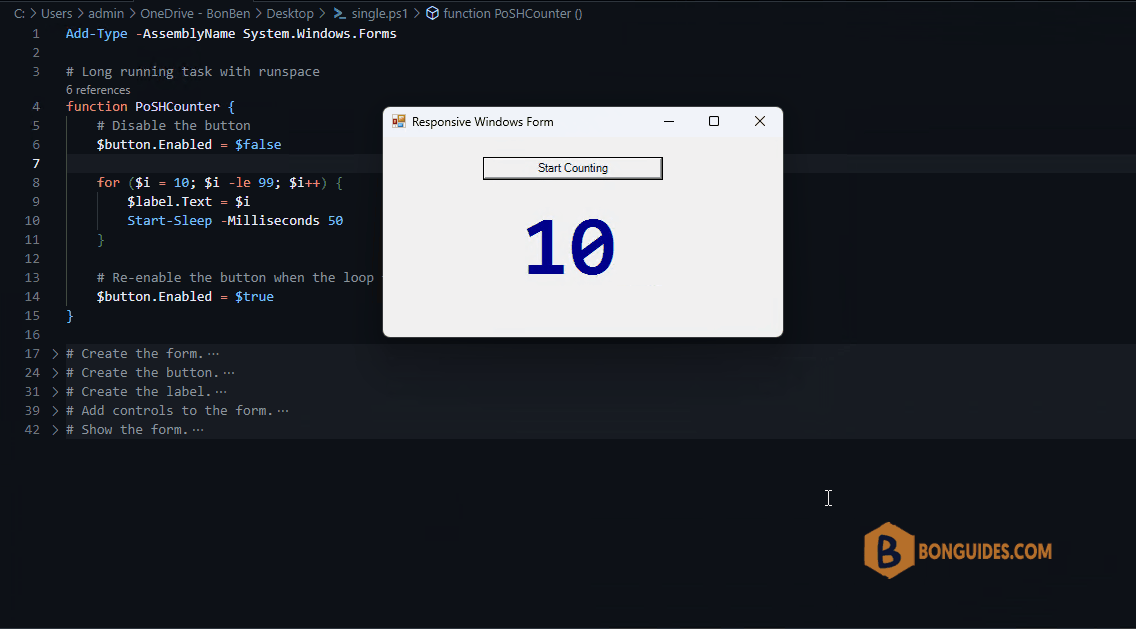
Task: Click '$label.Text' on line 9
Action: tap(170, 201)
